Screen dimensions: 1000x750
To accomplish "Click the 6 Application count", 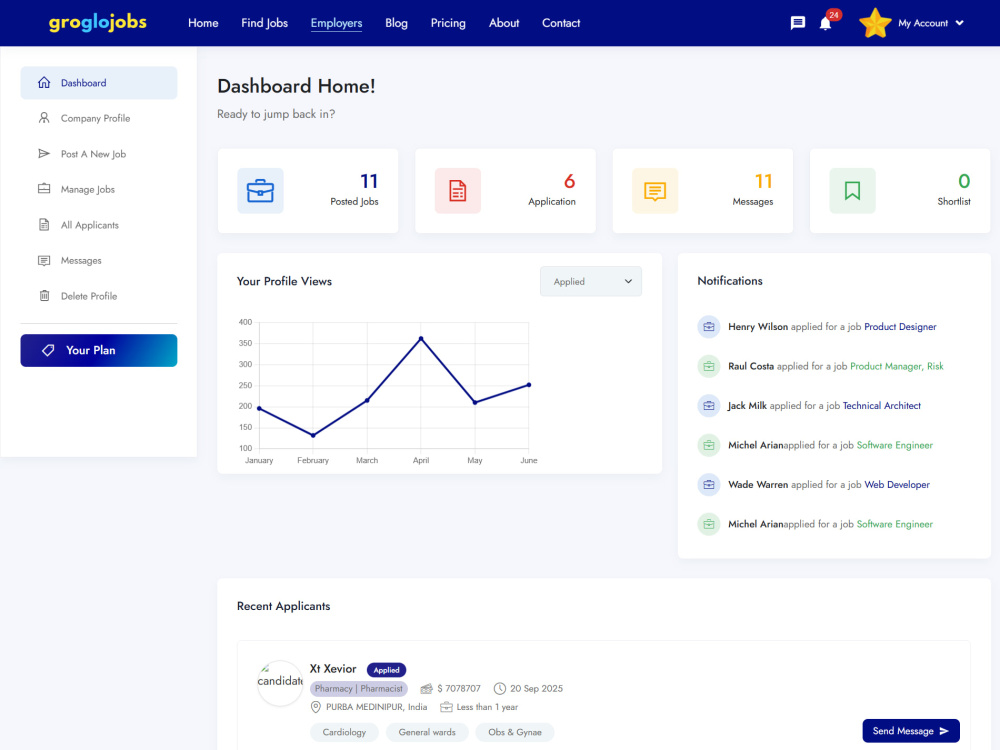I will 570,182.
